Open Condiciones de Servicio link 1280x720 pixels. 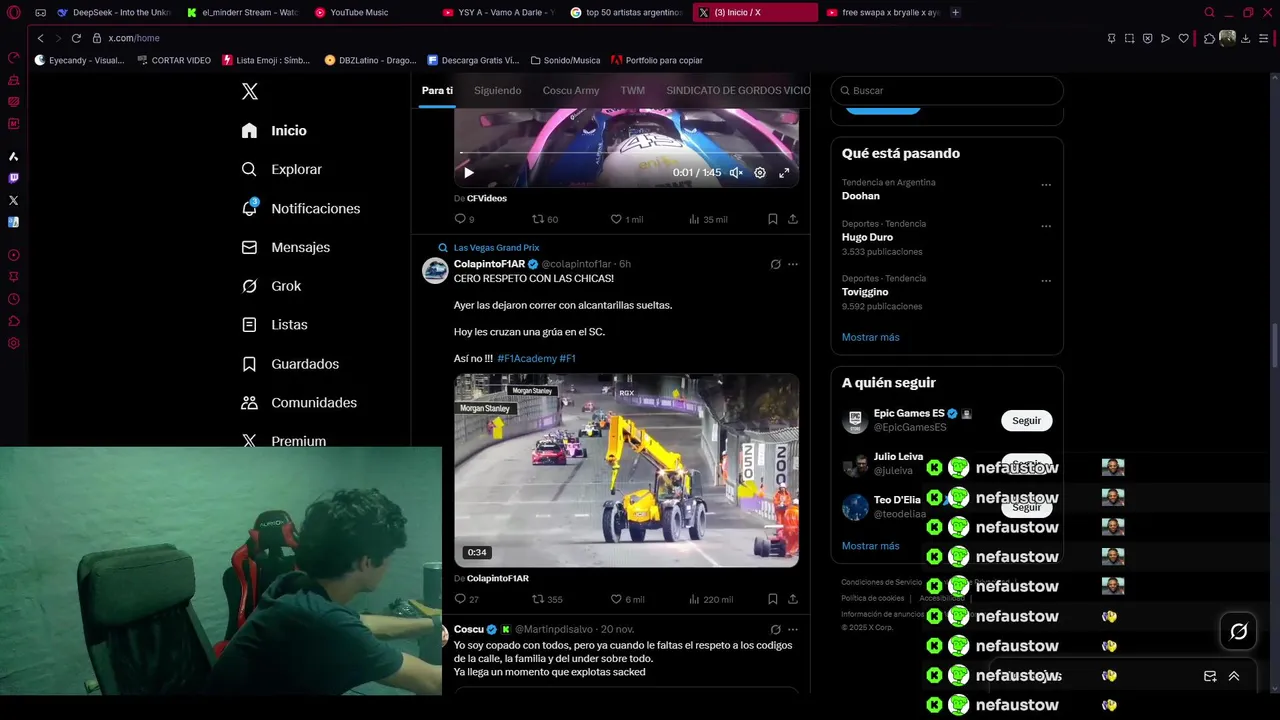(x=881, y=582)
